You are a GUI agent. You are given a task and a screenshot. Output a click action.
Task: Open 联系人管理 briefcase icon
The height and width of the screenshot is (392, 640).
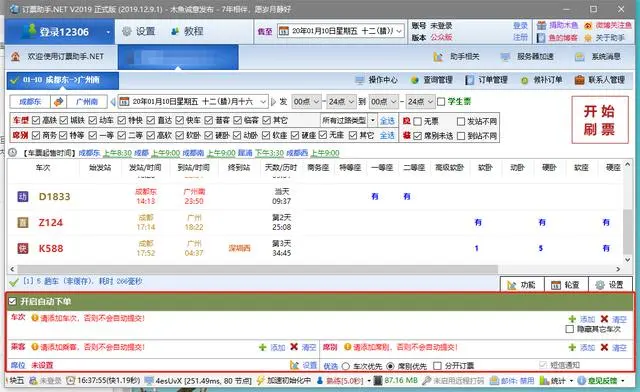pyautogui.click(x=580, y=80)
